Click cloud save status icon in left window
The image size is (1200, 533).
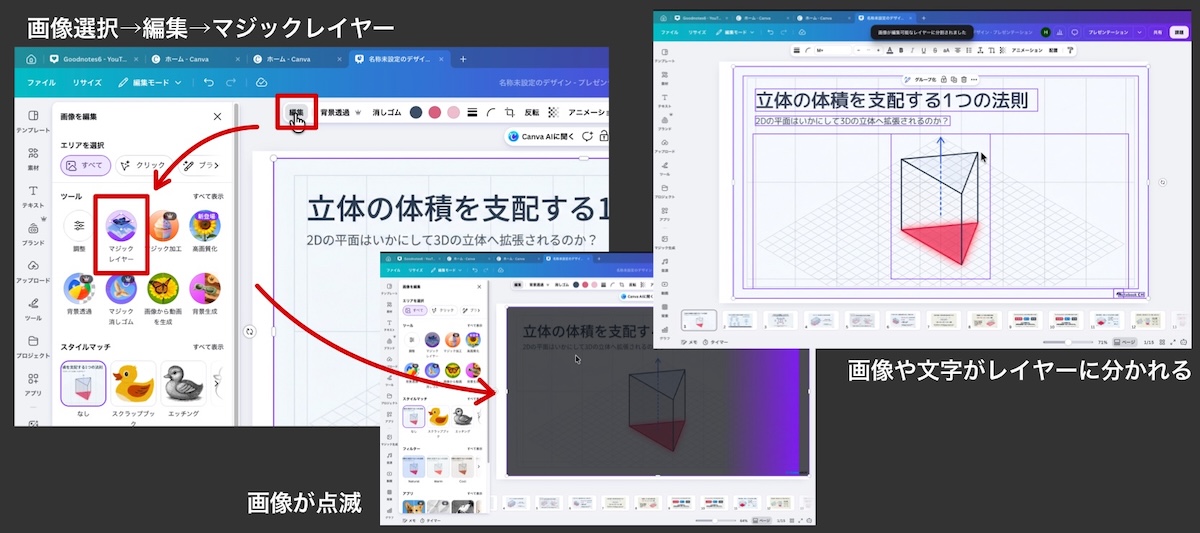tap(261, 82)
